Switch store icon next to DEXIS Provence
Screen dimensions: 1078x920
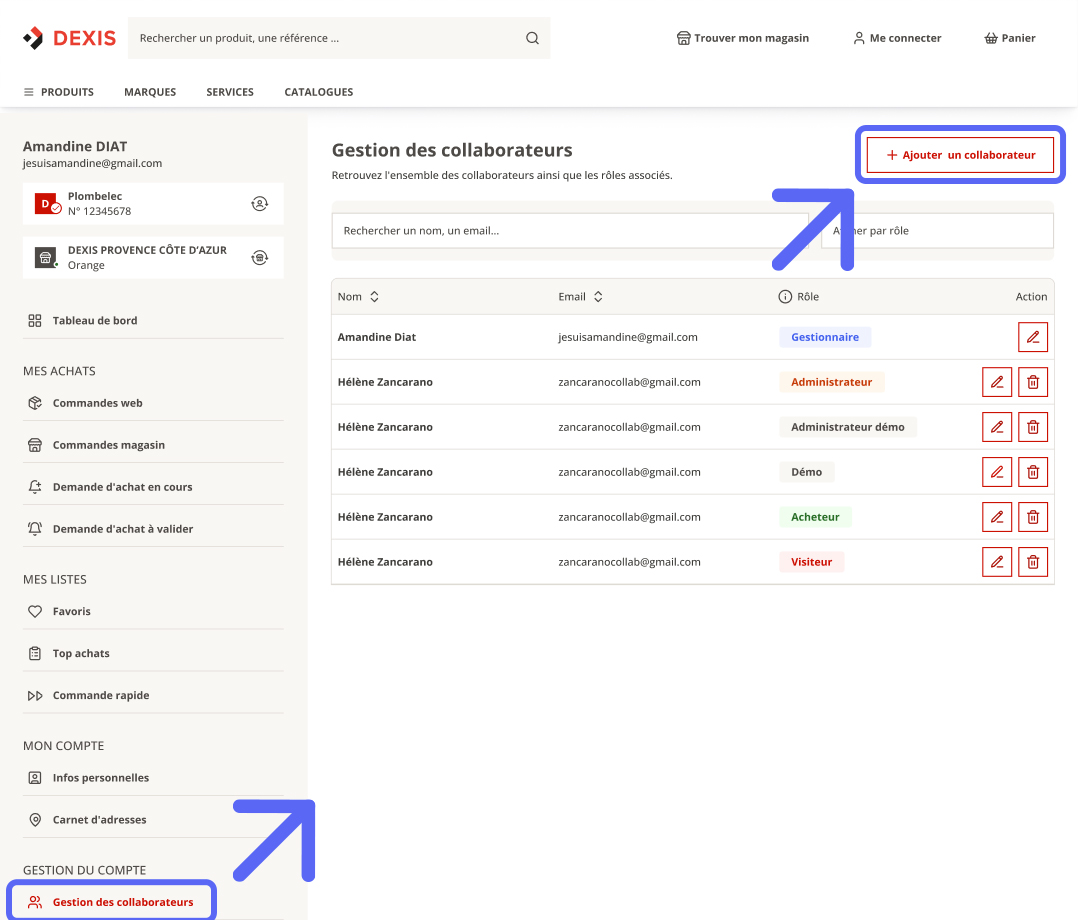259,257
